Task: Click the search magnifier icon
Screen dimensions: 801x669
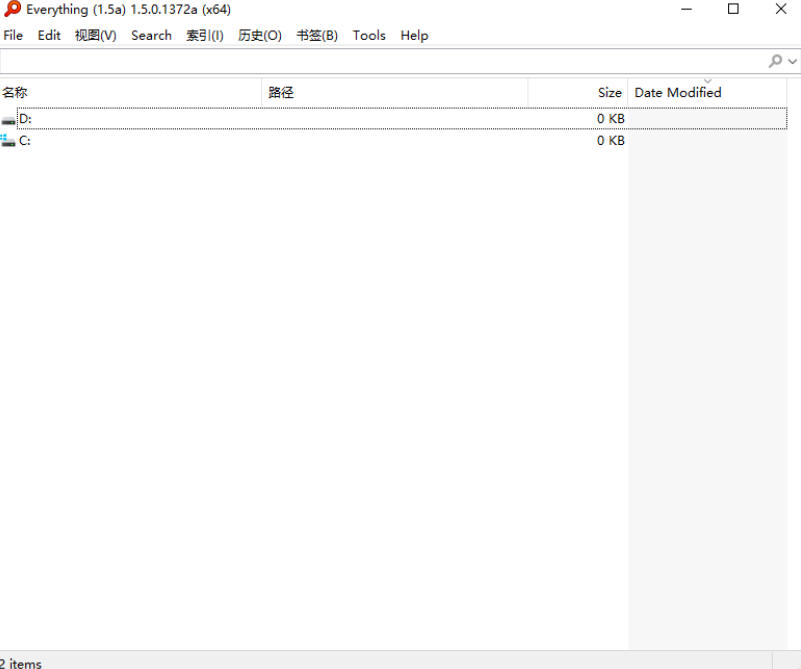Action: tap(775, 61)
